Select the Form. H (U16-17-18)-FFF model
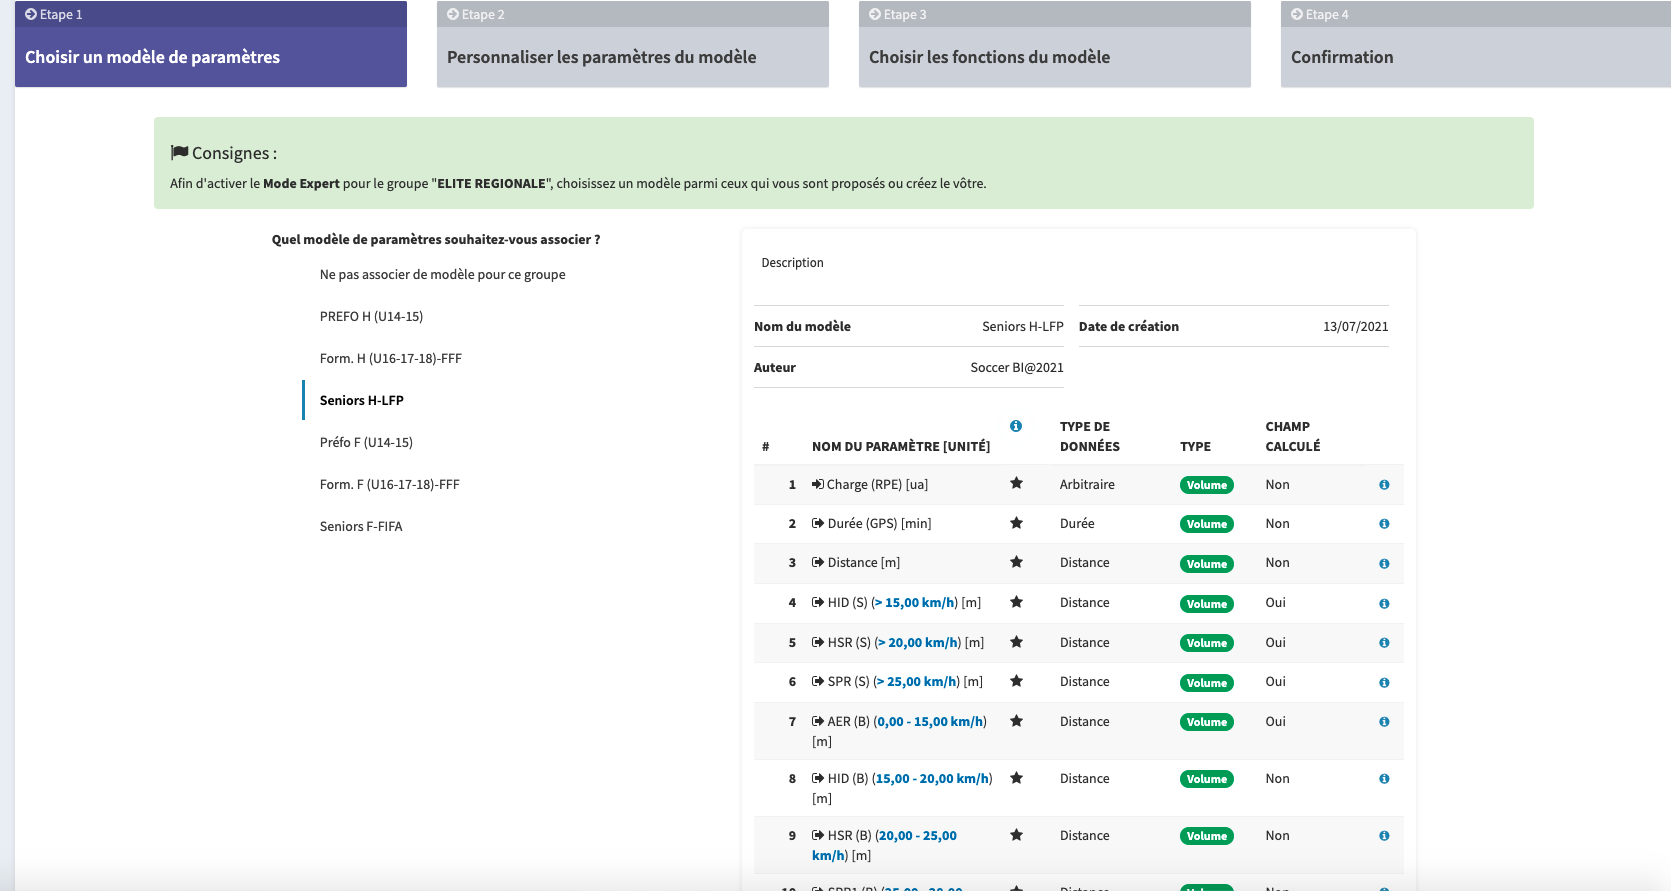This screenshot has height=891, width=1671. click(x=391, y=358)
